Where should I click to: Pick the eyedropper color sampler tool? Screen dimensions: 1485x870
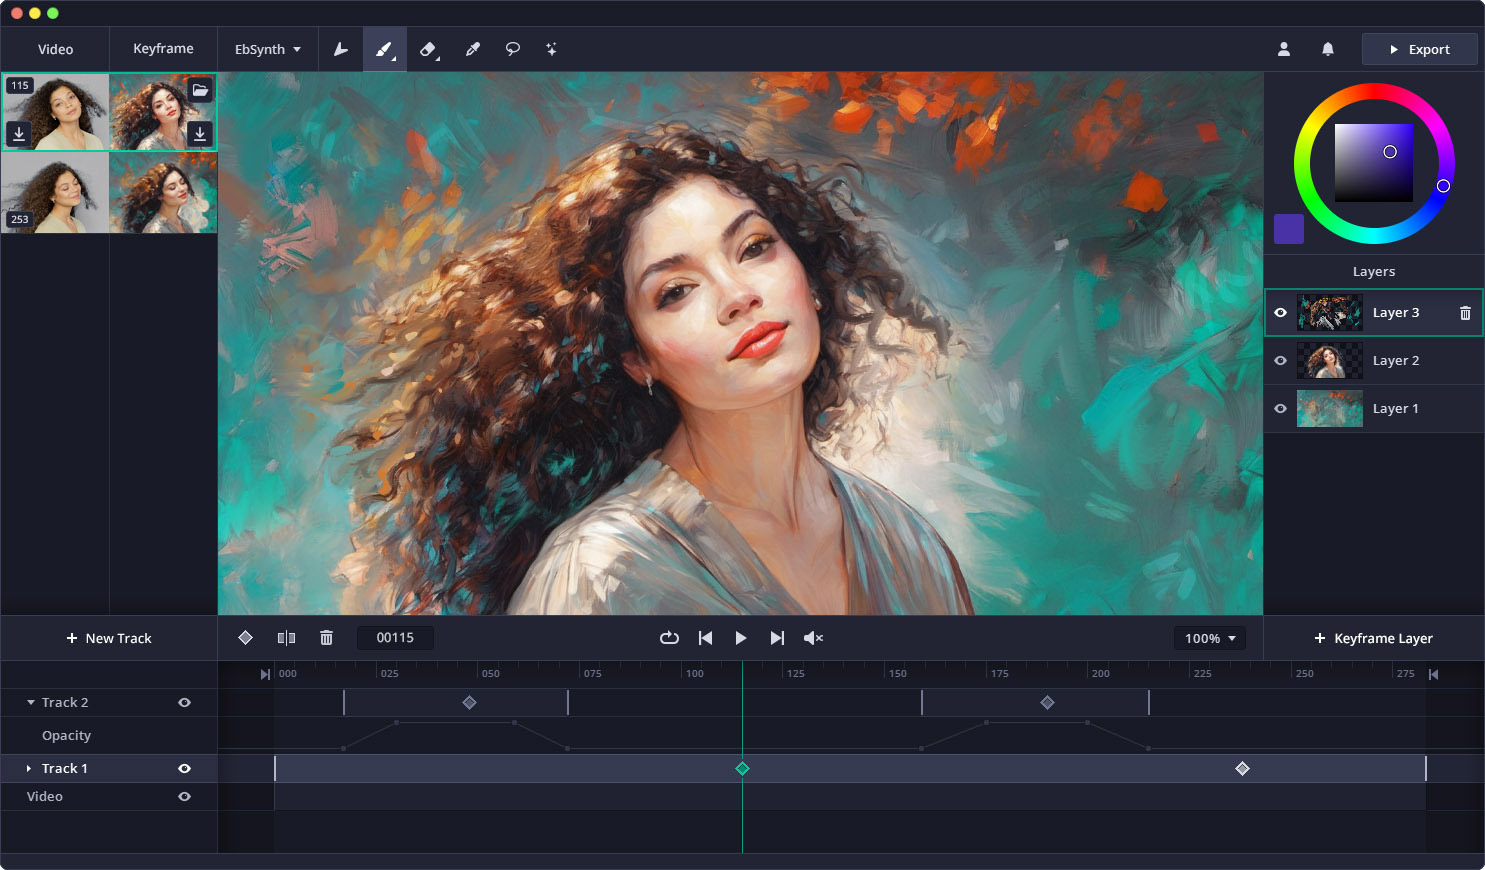tap(472, 49)
